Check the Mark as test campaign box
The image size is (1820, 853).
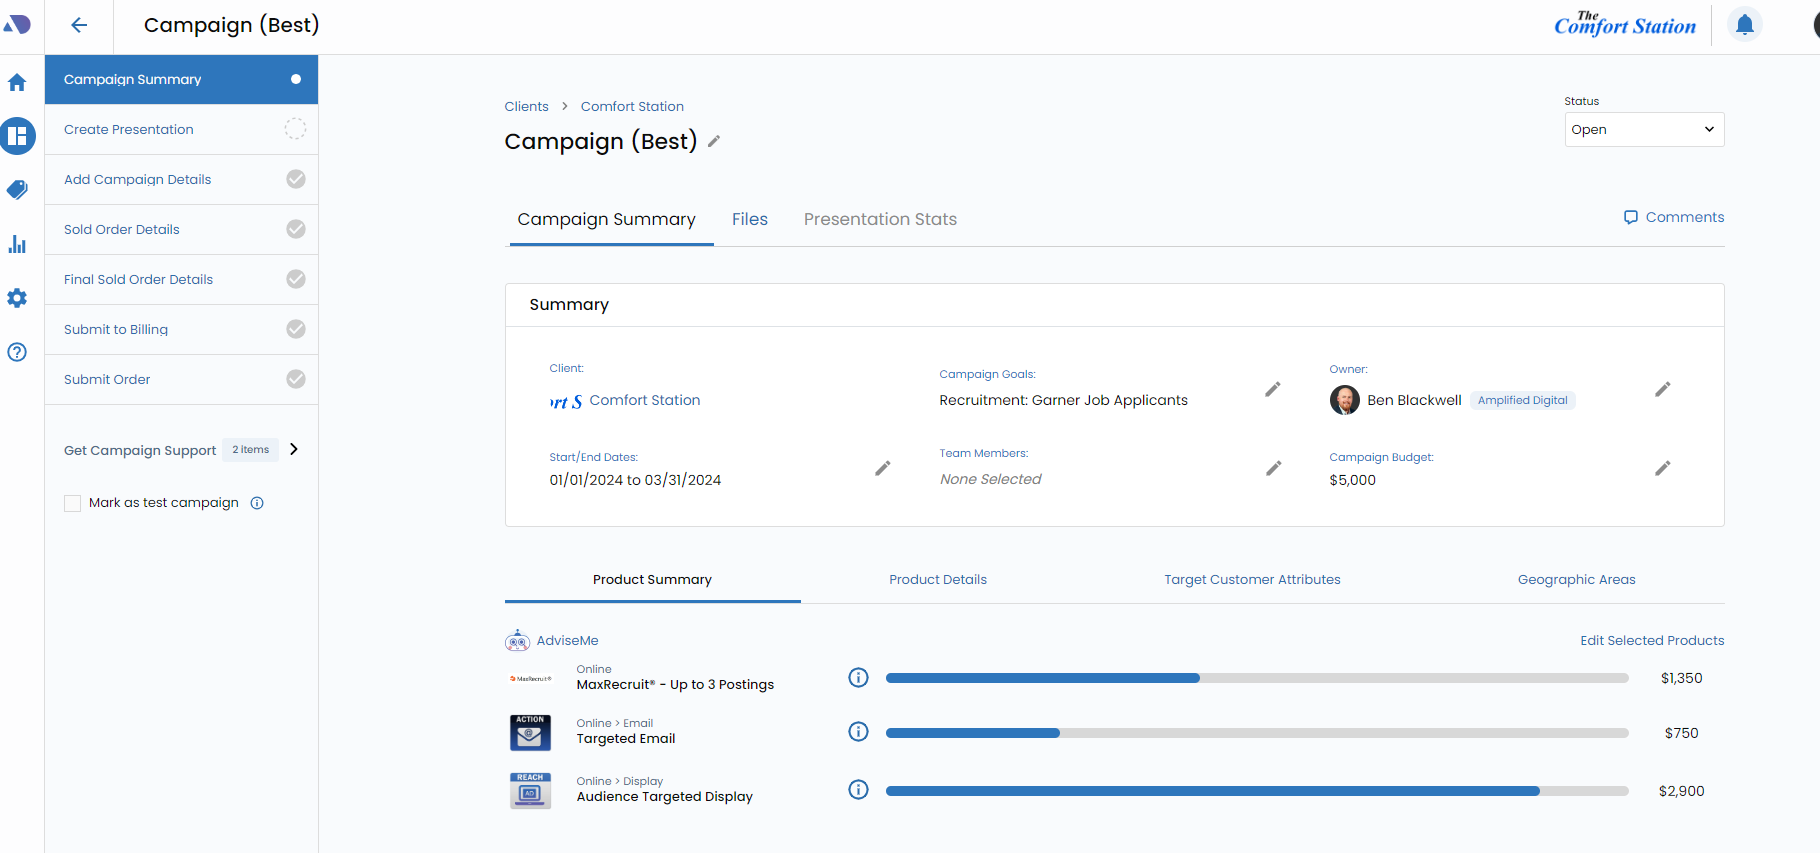(73, 503)
